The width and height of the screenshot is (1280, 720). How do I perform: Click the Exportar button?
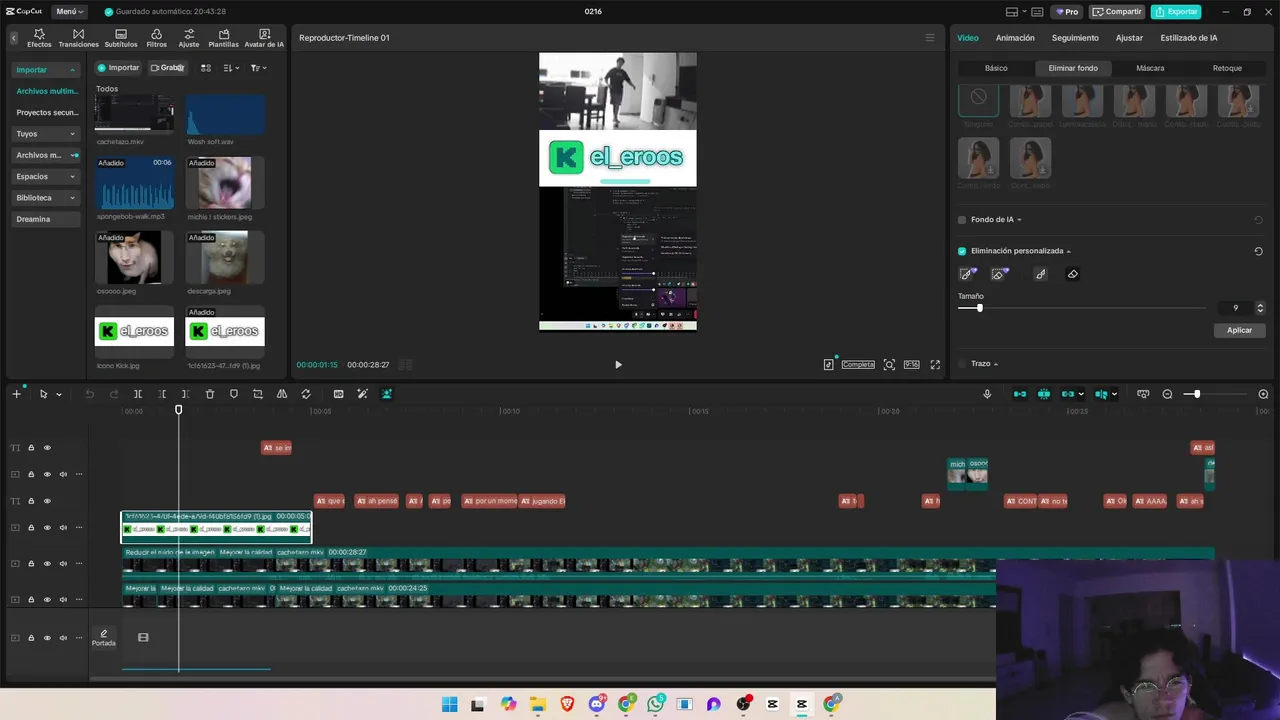pos(1176,12)
